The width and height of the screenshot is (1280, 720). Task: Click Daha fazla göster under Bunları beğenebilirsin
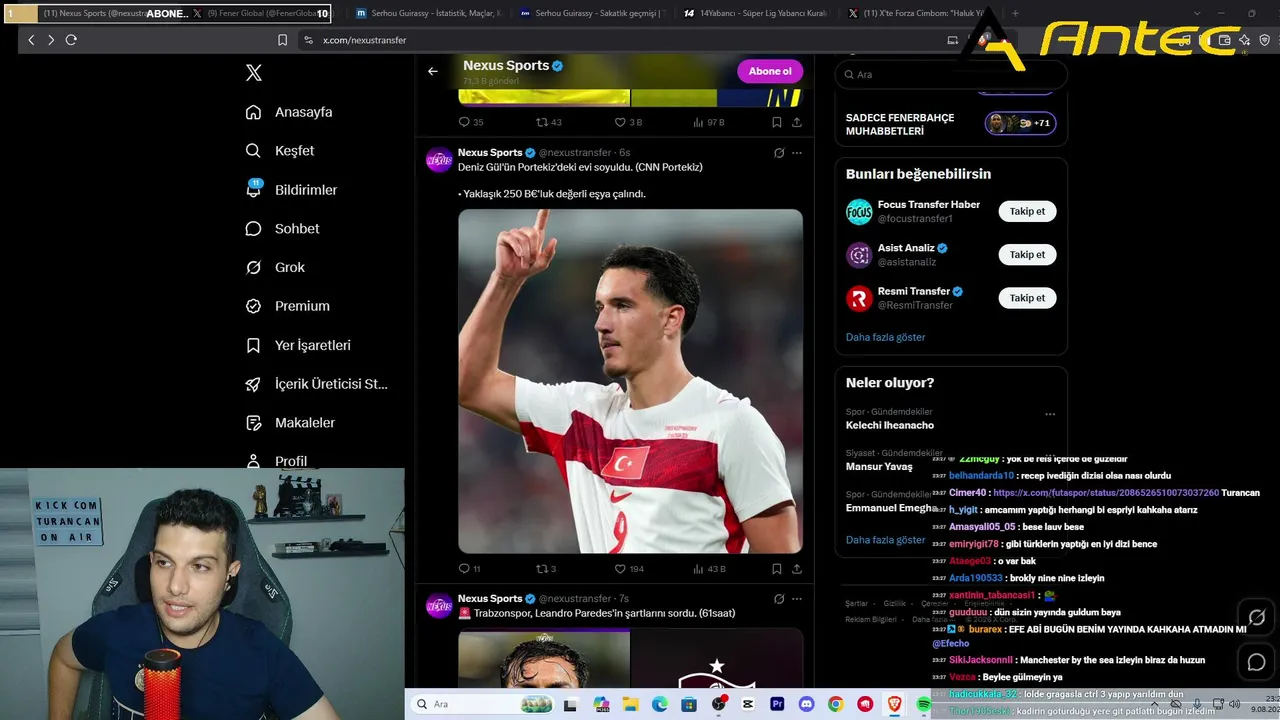point(885,337)
